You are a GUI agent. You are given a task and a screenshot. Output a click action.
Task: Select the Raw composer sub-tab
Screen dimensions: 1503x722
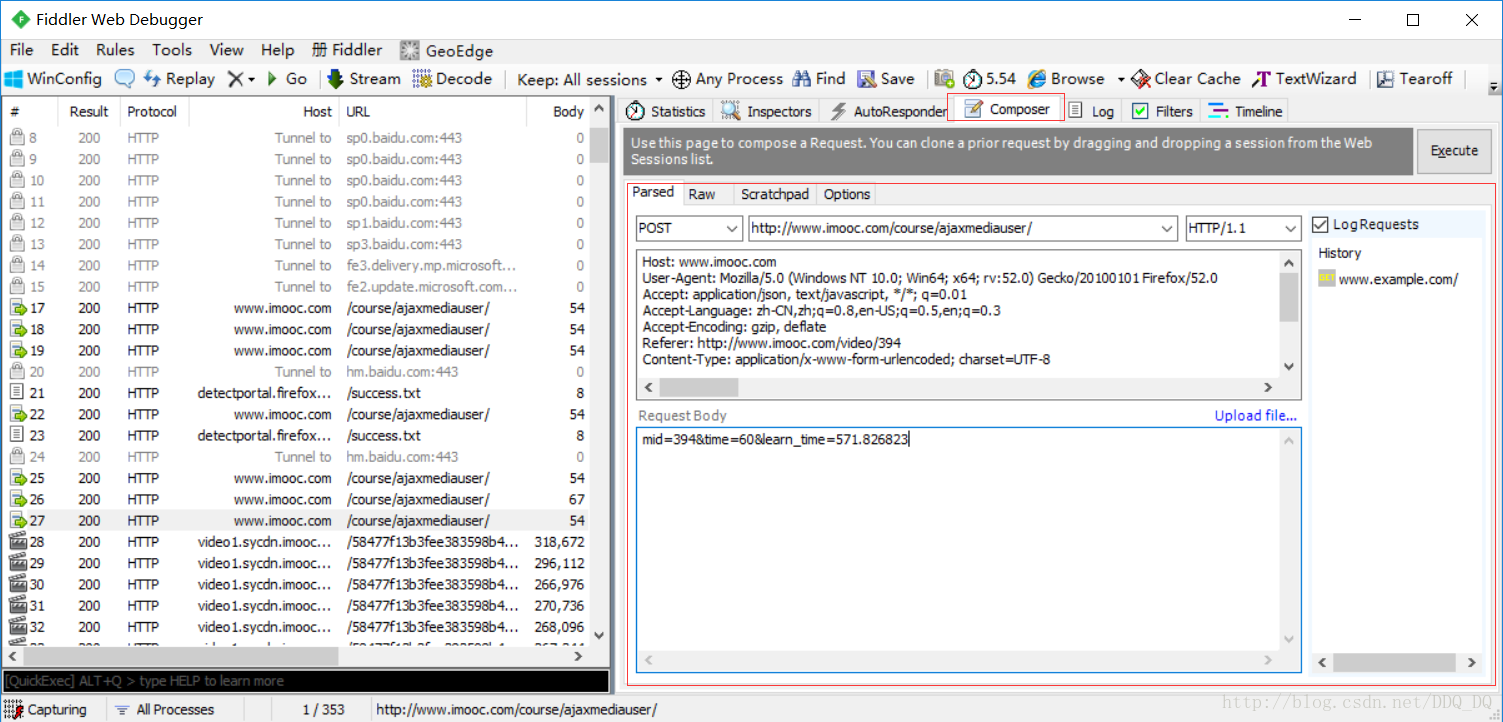point(702,194)
